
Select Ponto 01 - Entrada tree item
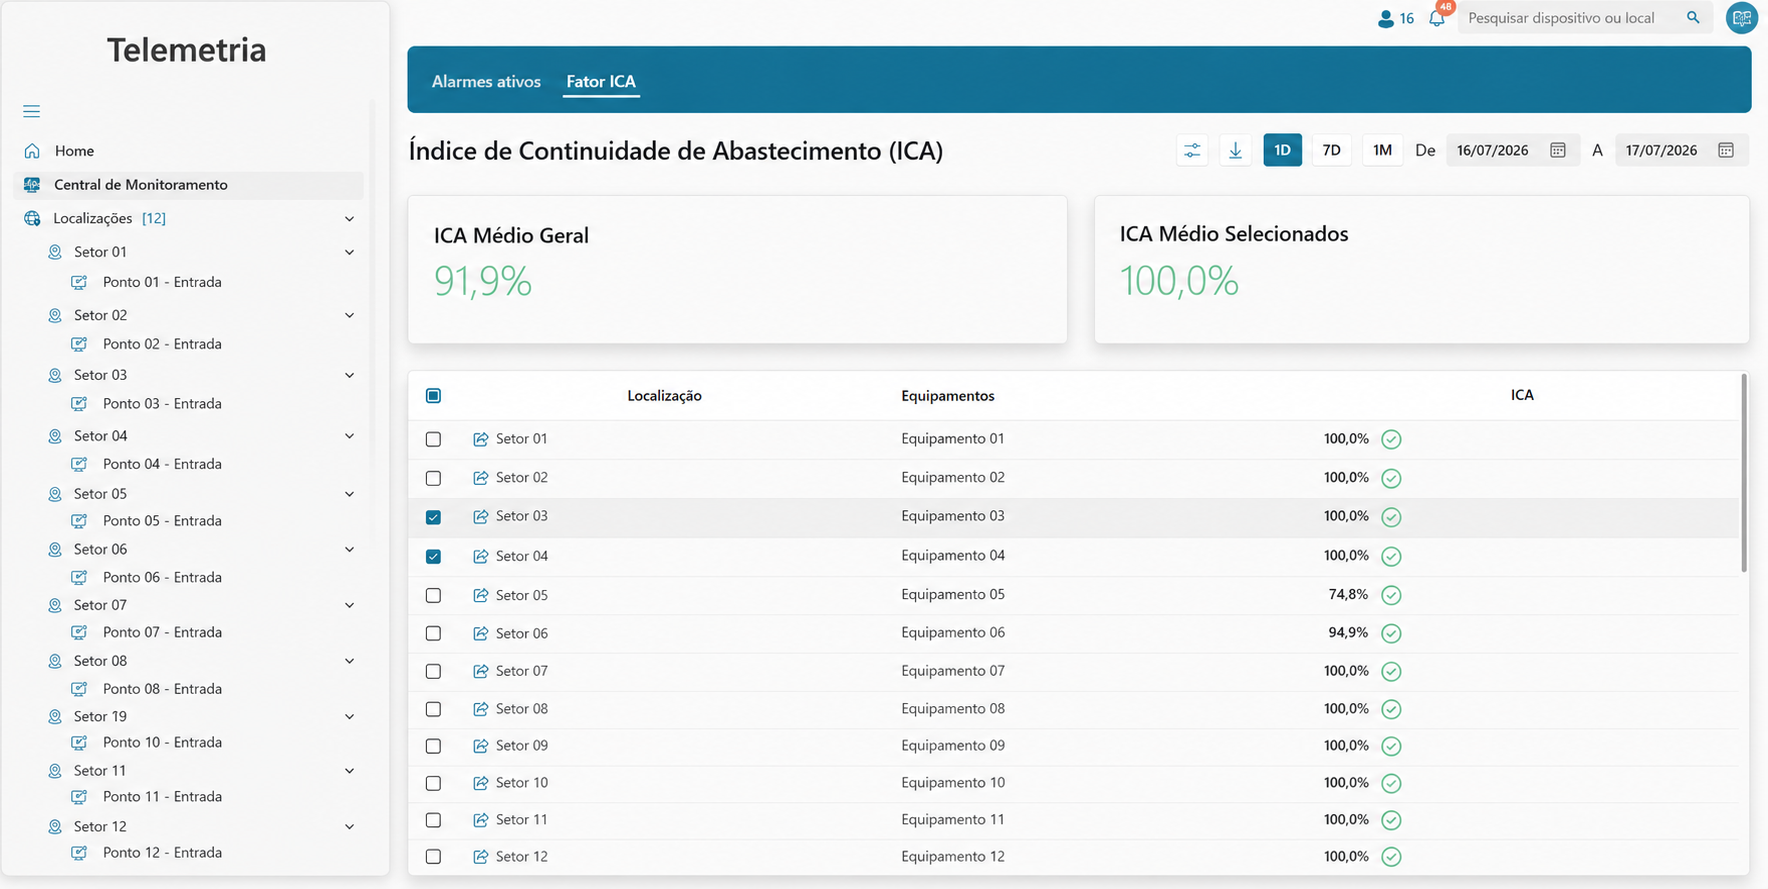(162, 282)
